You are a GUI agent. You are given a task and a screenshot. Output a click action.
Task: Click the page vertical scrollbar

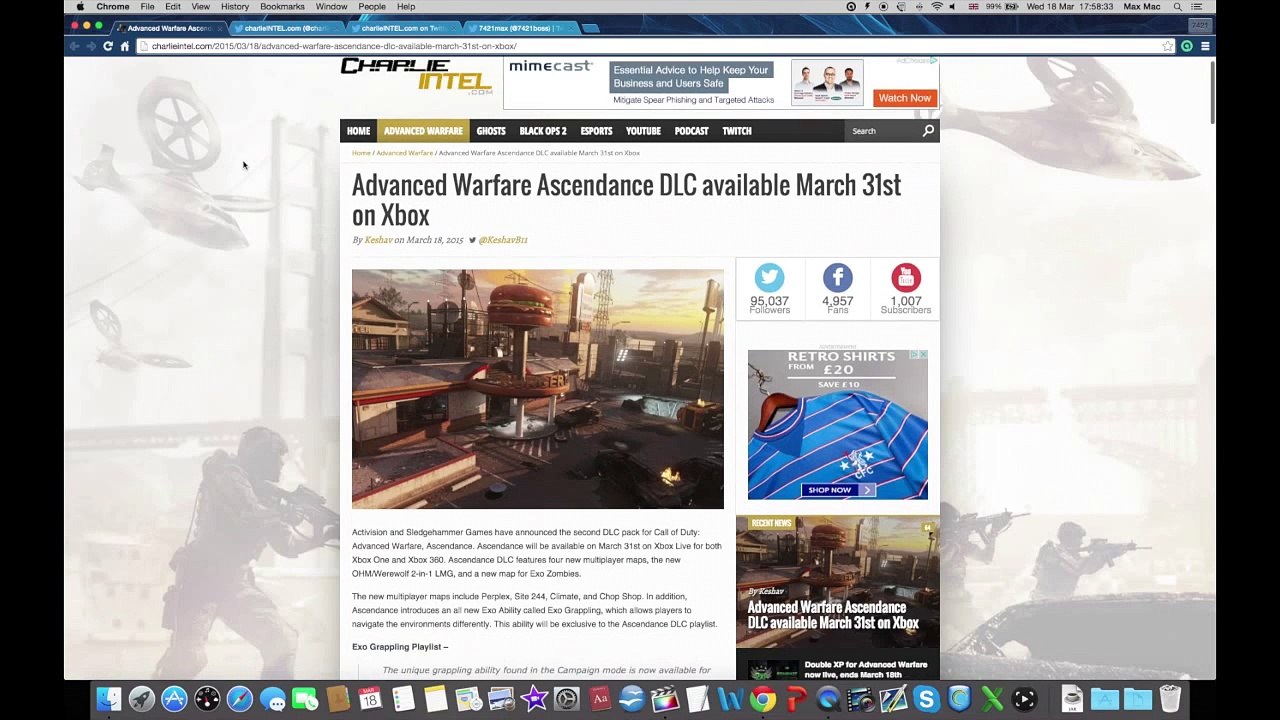coord(1212,92)
